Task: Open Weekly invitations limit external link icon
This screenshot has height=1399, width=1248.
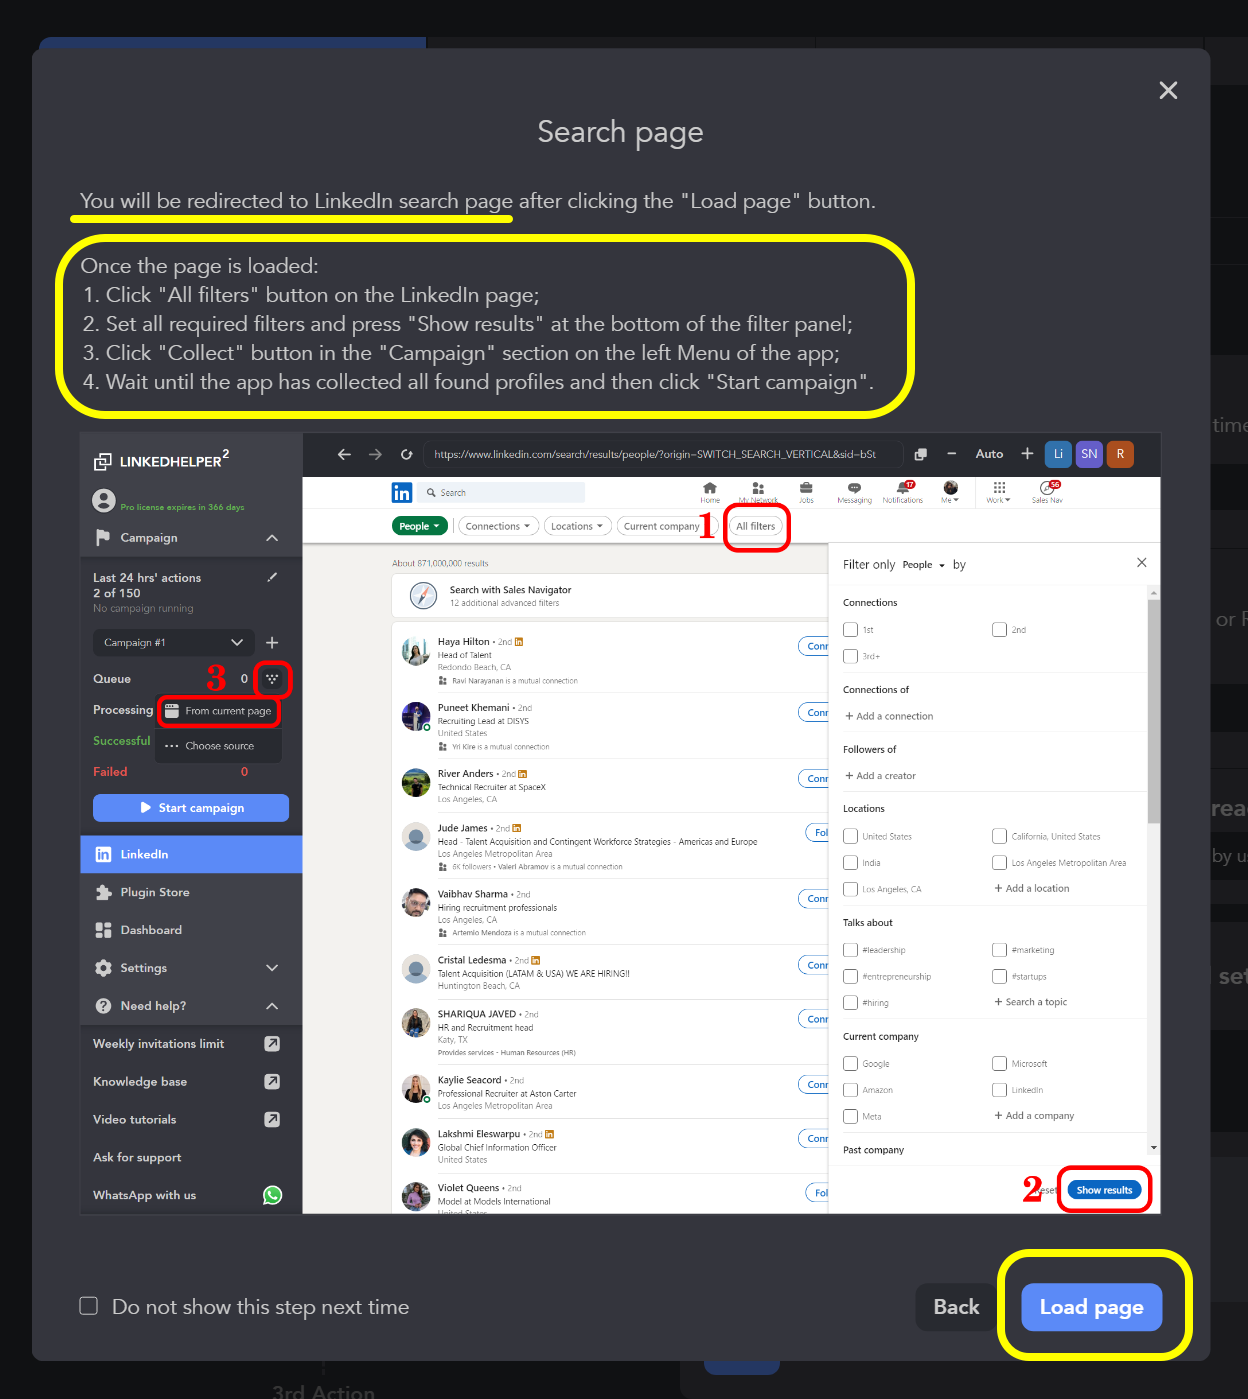Action: coord(272,1044)
